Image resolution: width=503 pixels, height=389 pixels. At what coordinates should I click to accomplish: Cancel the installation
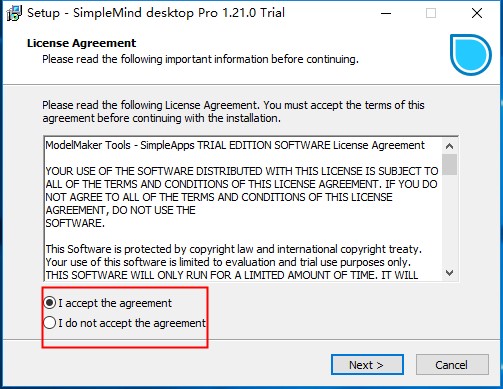click(452, 365)
